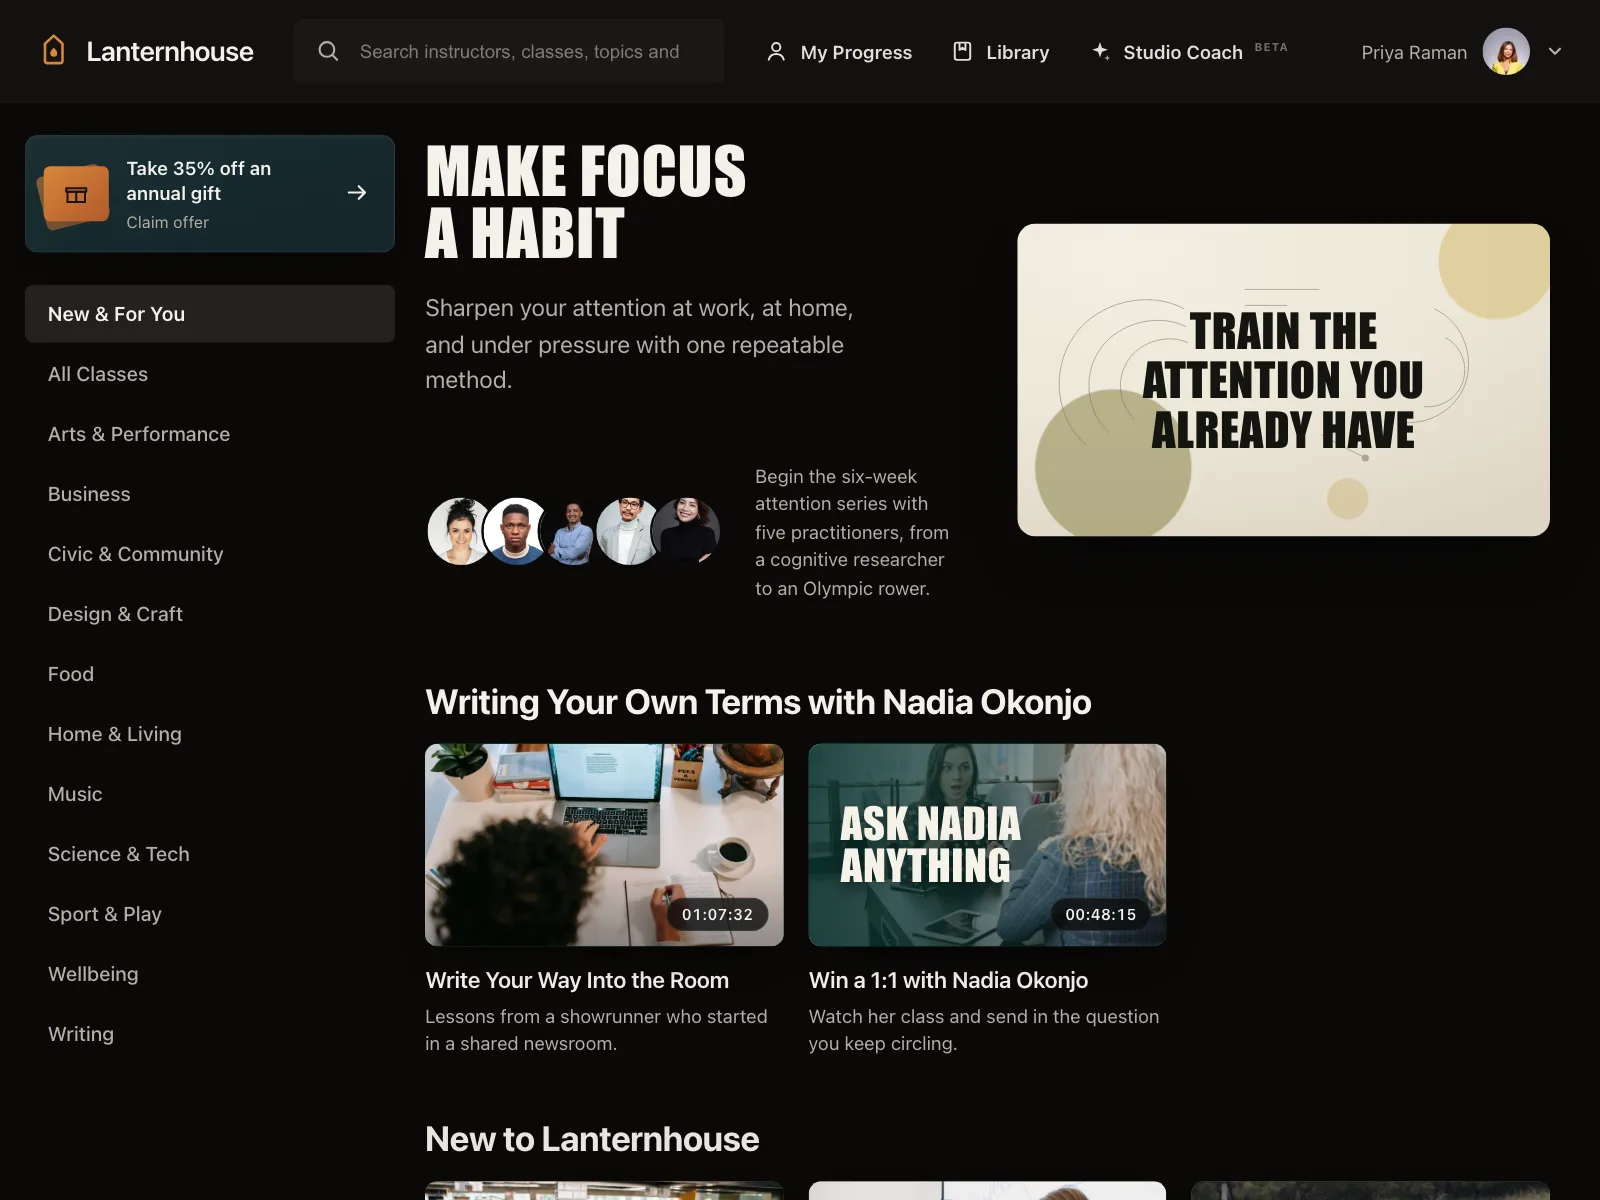The image size is (1600, 1200).
Task: Open the Music category
Action: (210, 794)
